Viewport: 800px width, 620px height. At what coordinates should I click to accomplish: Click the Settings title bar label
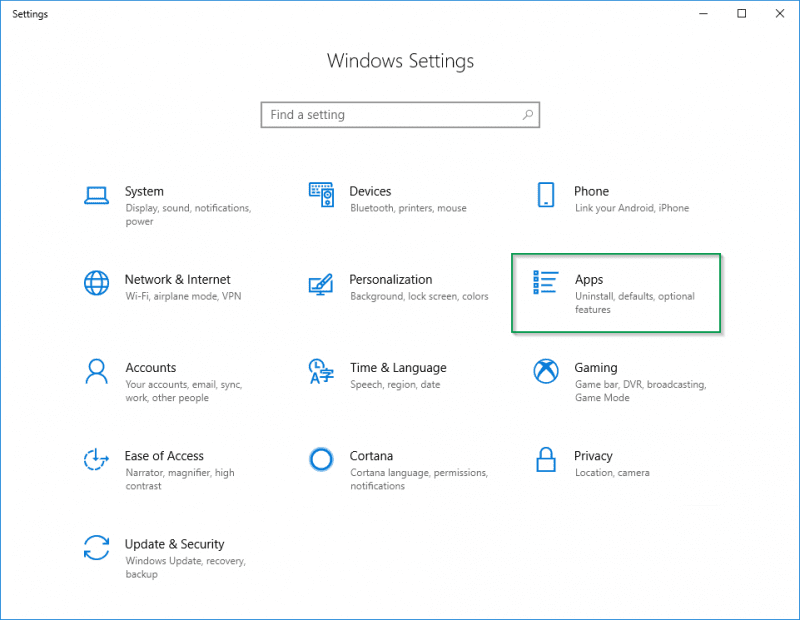pos(30,14)
